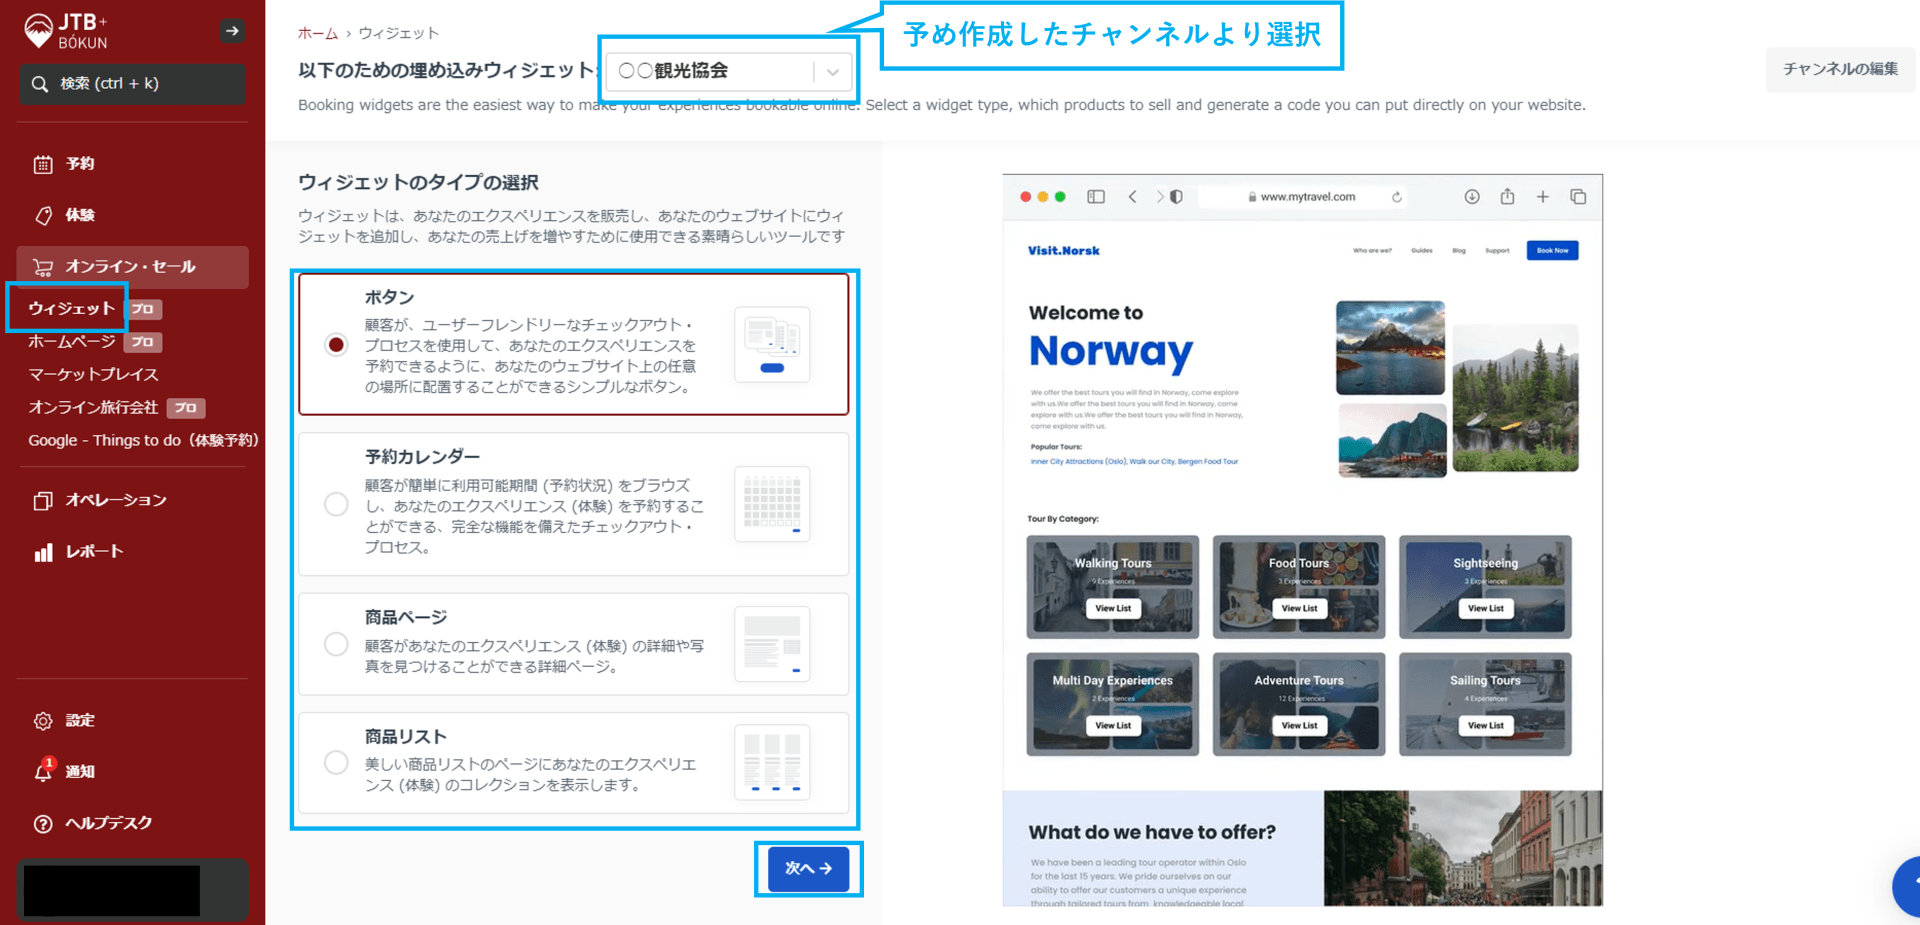Click the 予約 calendar icon in sidebar
The width and height of the screenshot is (1920, 925).
click(43, 164)
